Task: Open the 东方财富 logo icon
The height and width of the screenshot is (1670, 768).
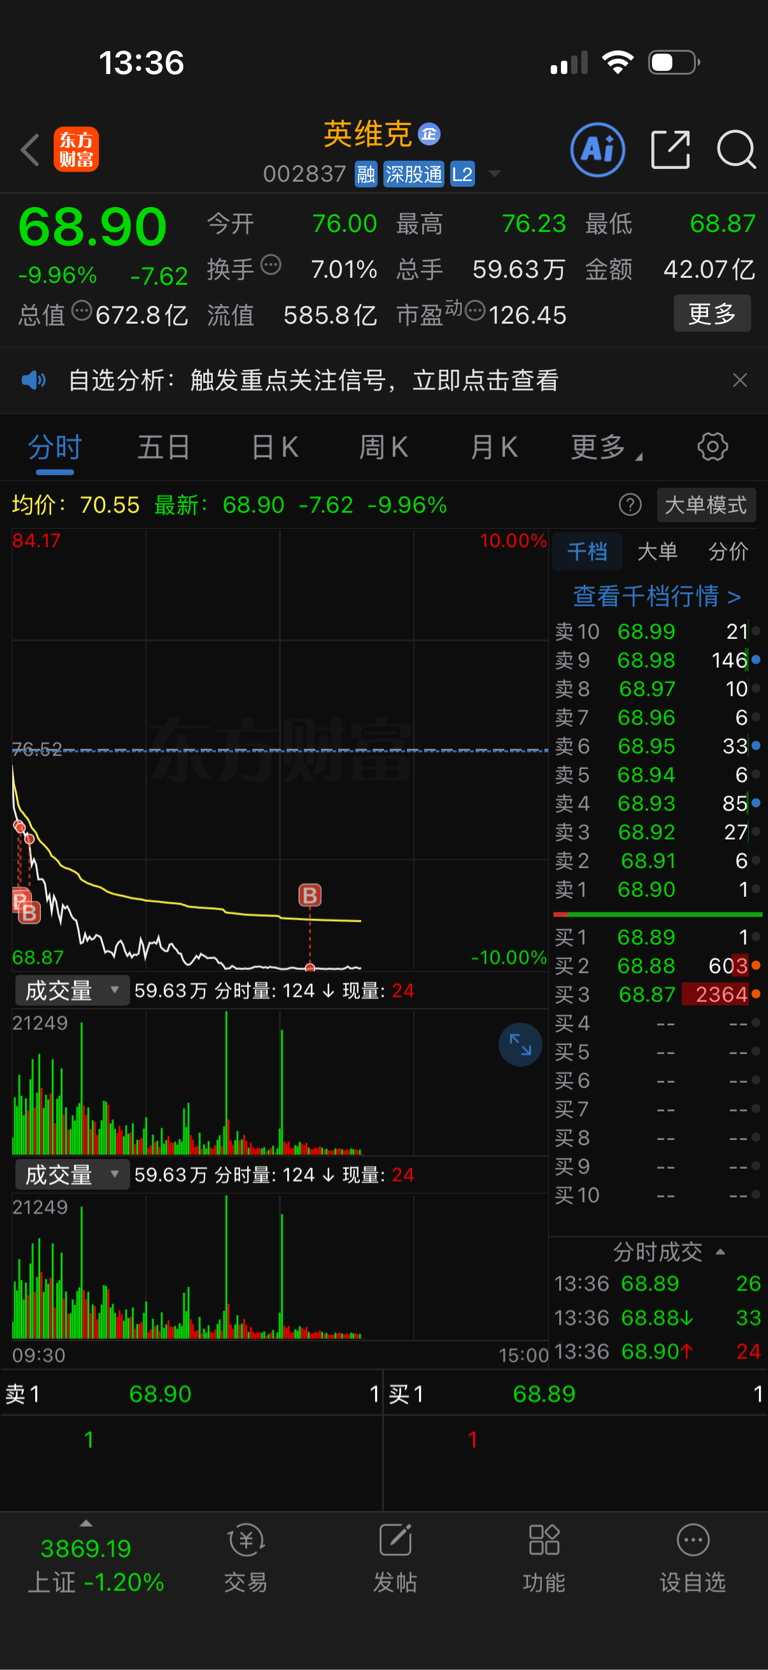Action: point(76,150)
